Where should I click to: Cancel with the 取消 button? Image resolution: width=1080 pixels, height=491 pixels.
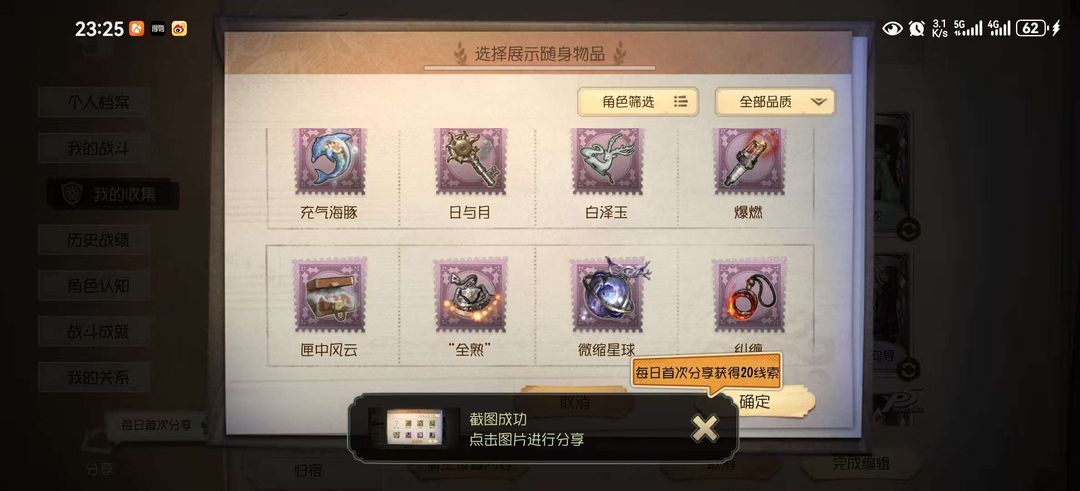574,402
